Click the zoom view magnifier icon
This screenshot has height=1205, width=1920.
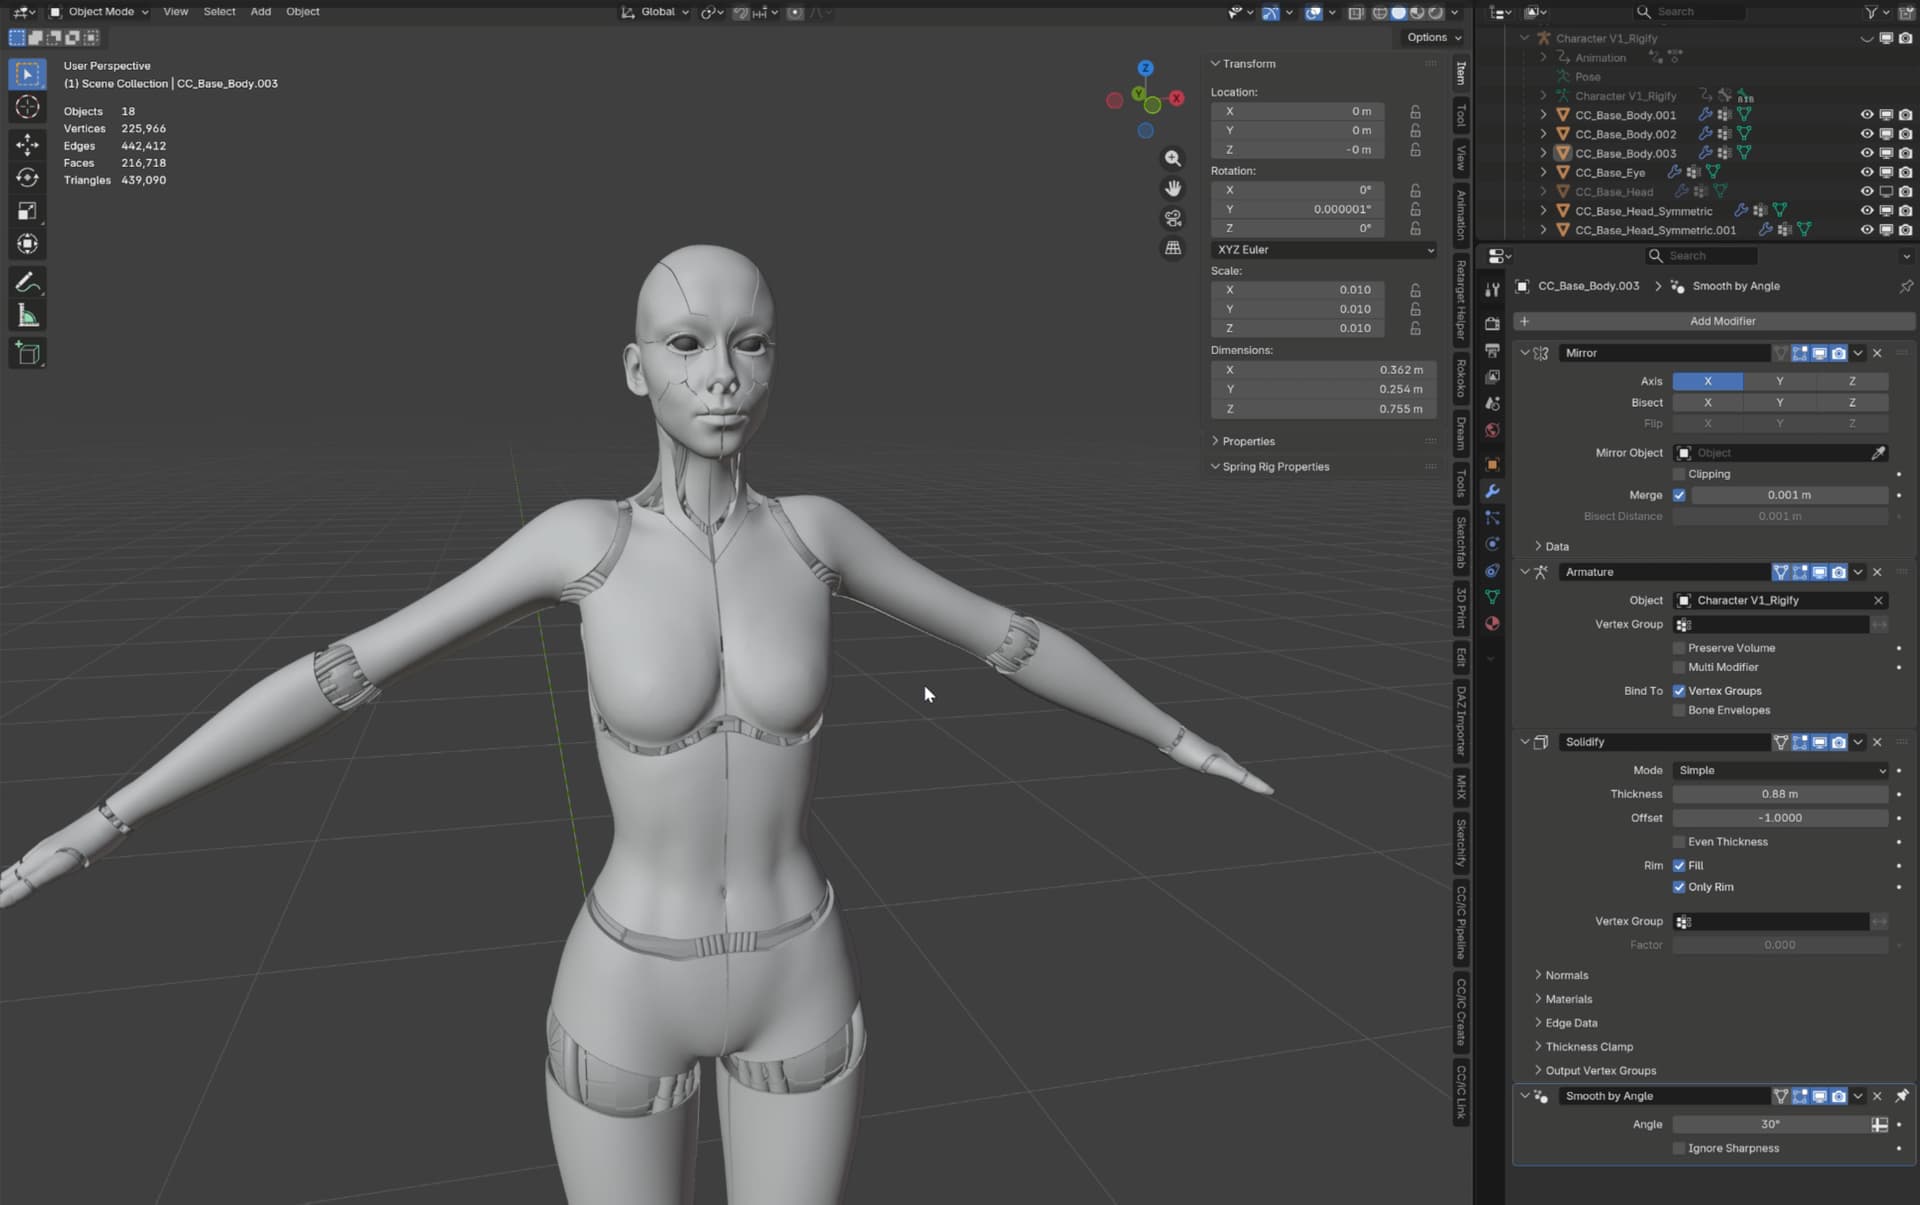pos(1172,159)
